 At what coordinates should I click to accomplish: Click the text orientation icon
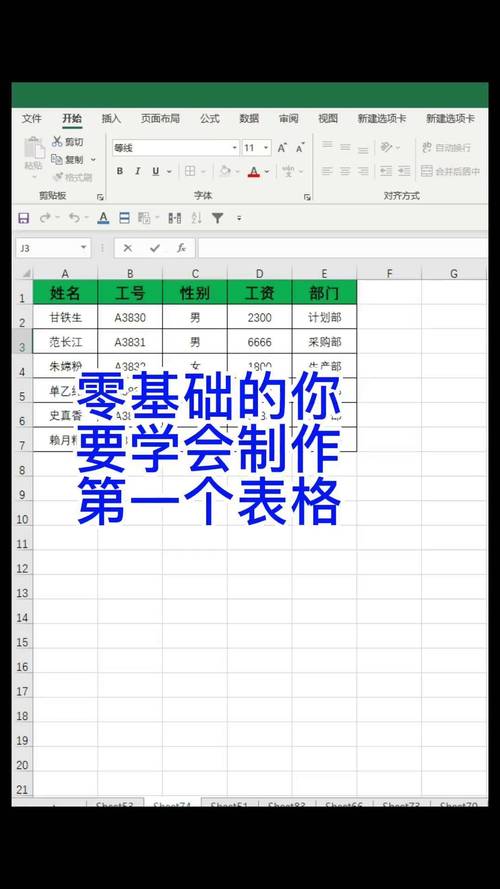tap(387, 147)
